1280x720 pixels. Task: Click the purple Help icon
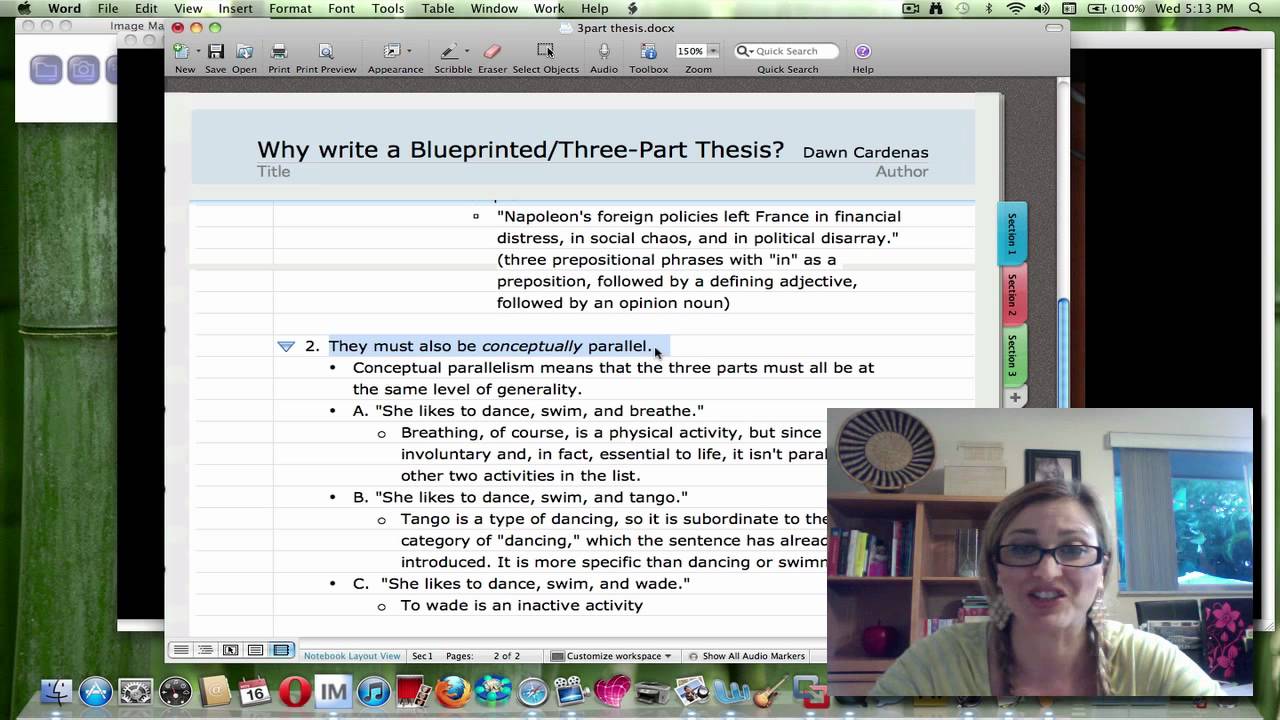click(862, 52)
